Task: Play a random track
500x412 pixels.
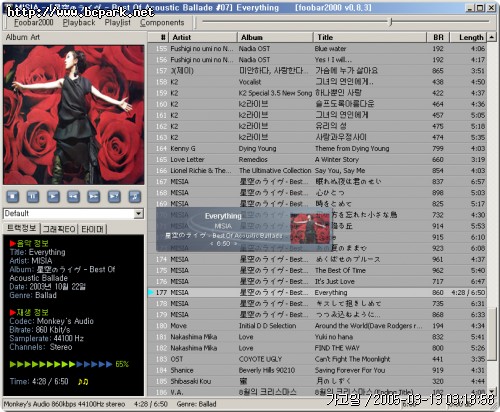Action: tap(114, 196)
